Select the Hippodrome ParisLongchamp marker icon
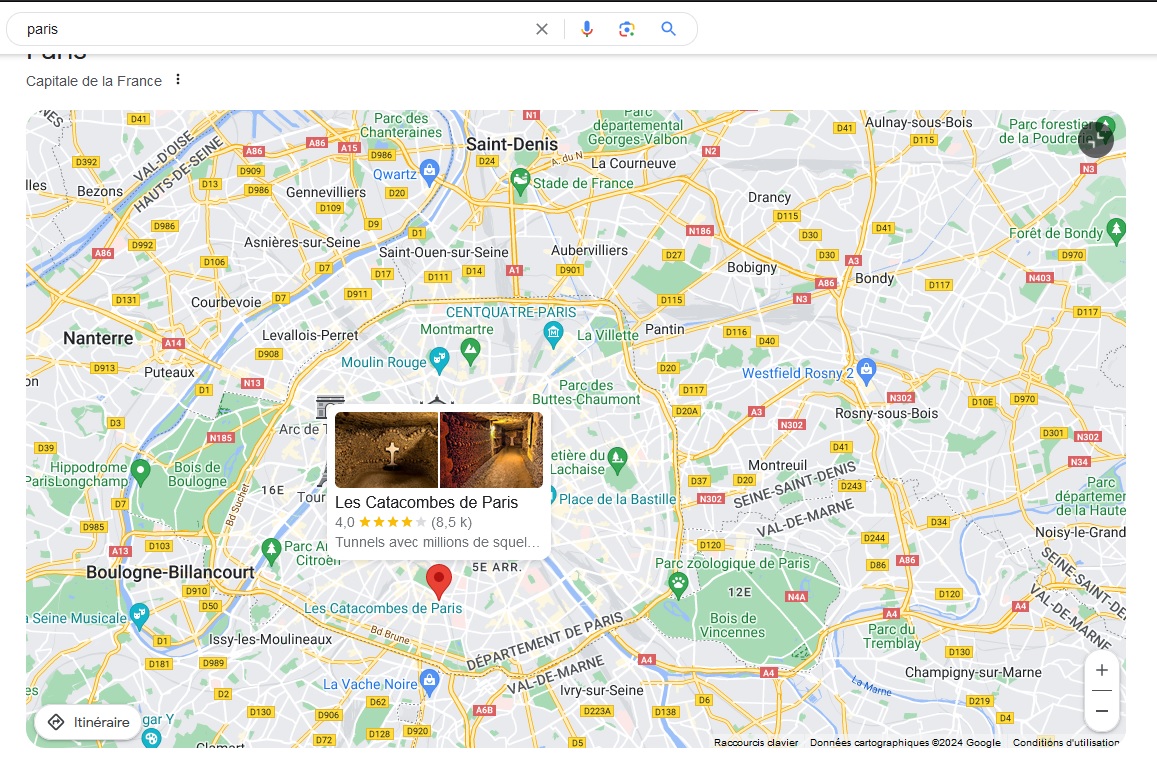This screenshot has width=1157, height=766. click(140, 471)
